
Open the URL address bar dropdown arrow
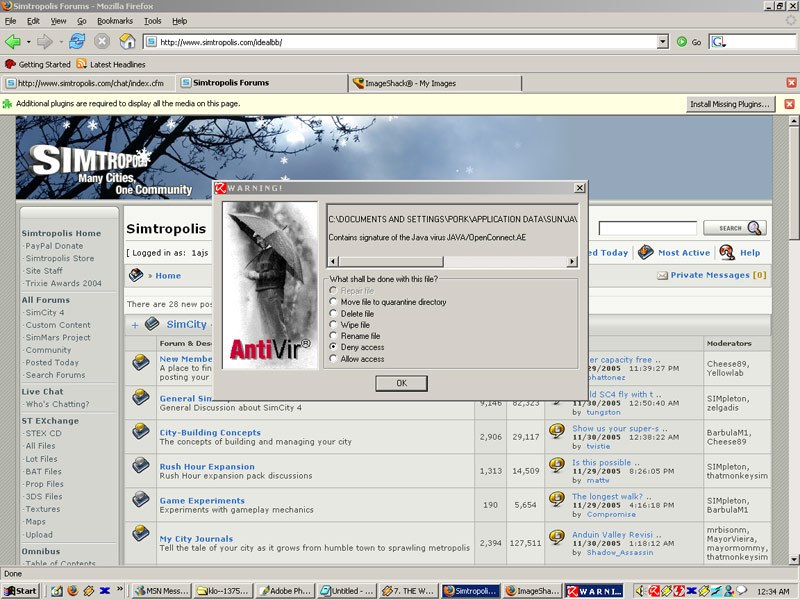click(x=662, y=42)
